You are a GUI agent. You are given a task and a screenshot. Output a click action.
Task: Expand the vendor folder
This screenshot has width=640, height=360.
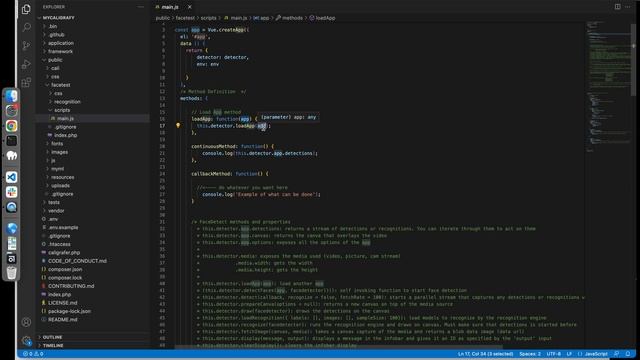pos(56,211)
